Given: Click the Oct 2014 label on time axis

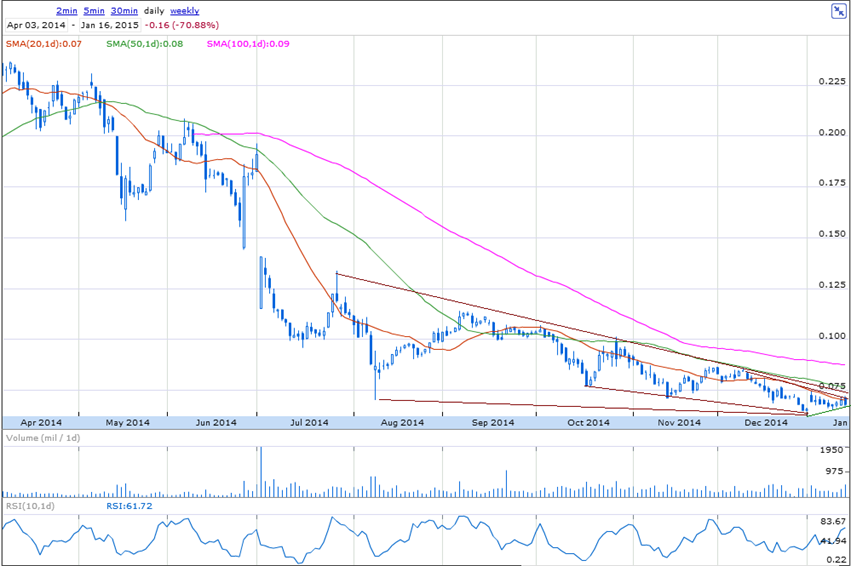Looking at the screenshot, I should pyautogui.click(x=588, y=424).
